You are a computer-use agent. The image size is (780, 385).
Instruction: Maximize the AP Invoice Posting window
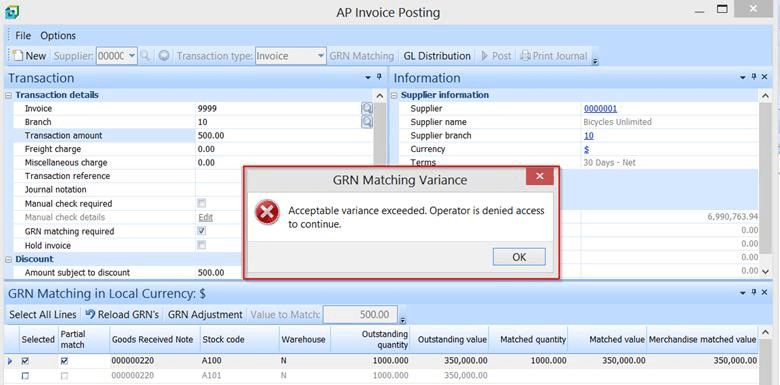click(722, 8)
